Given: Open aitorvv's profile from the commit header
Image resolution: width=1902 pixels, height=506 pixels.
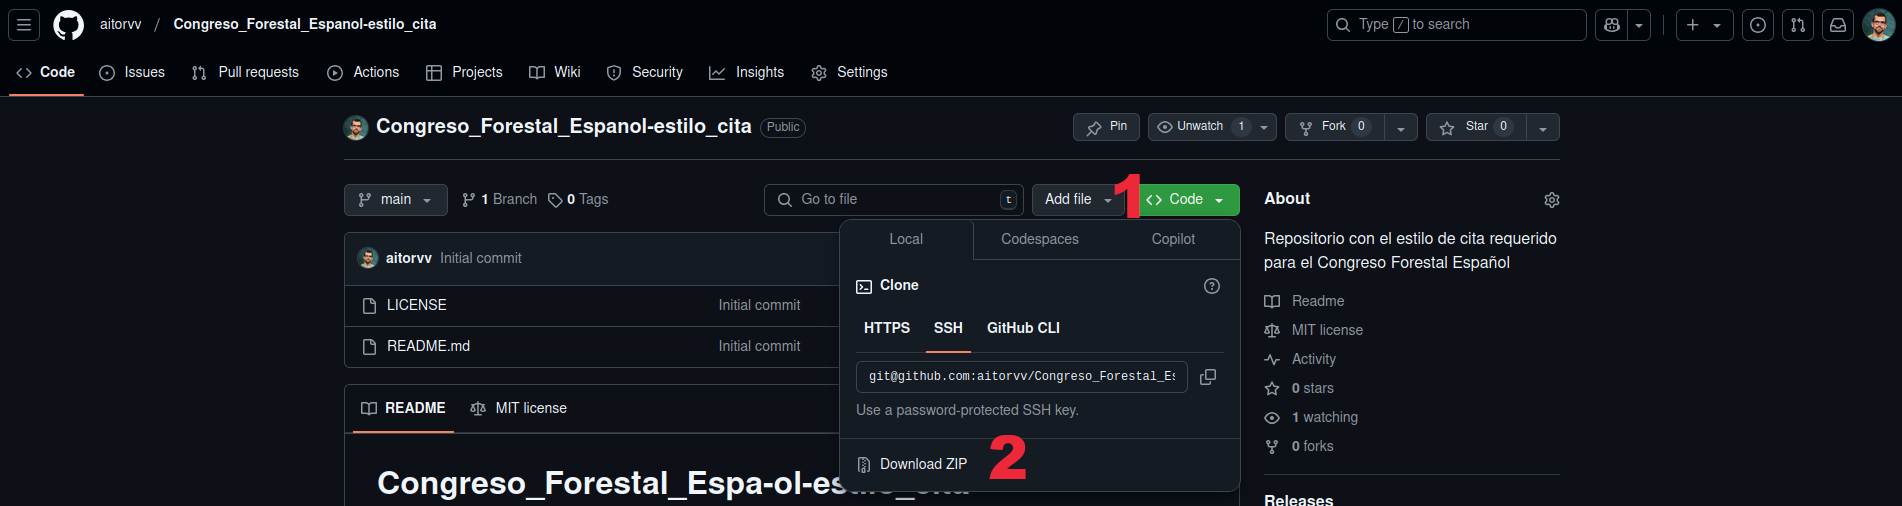Looking at the screenshot, I should pyautogui.click(x=409, y=258).
